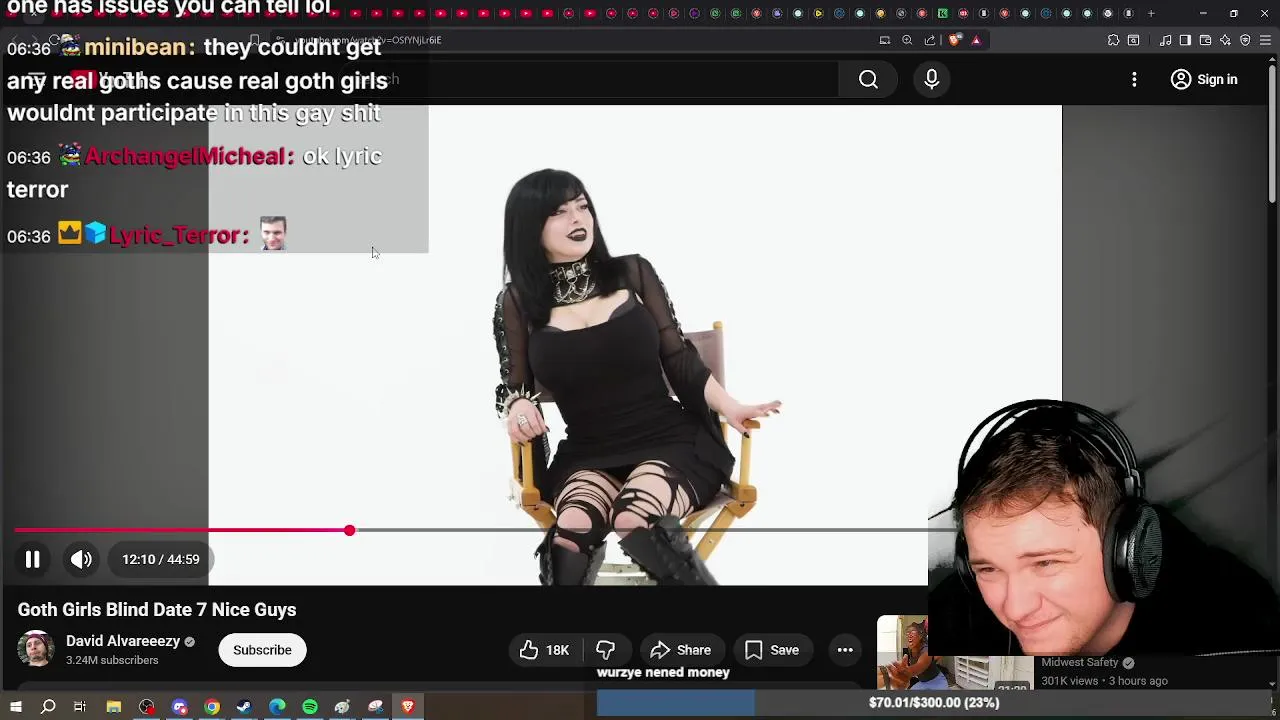Open Brave Rewards triangle icon
1280x720 pixels.
[976, 40]
